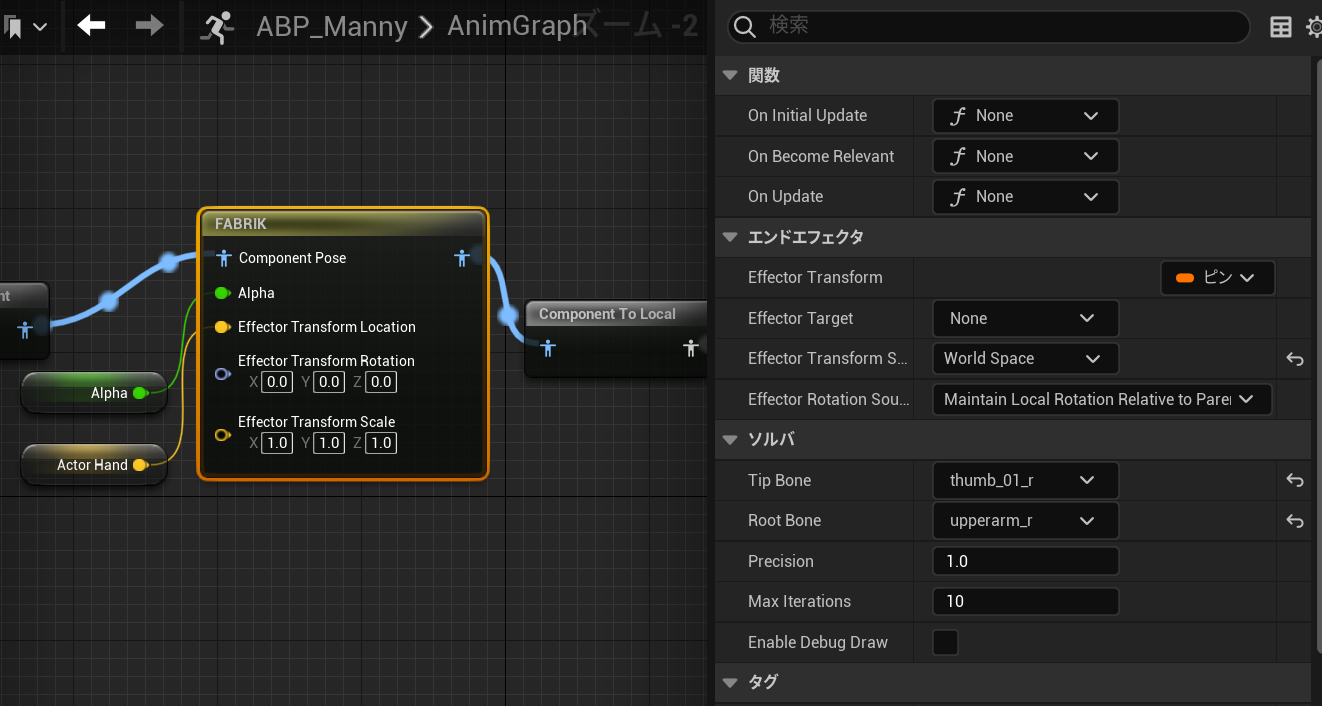Collapse the タグ section
Viewport: 1322px width, 706px height.
(x=730, y=682)
